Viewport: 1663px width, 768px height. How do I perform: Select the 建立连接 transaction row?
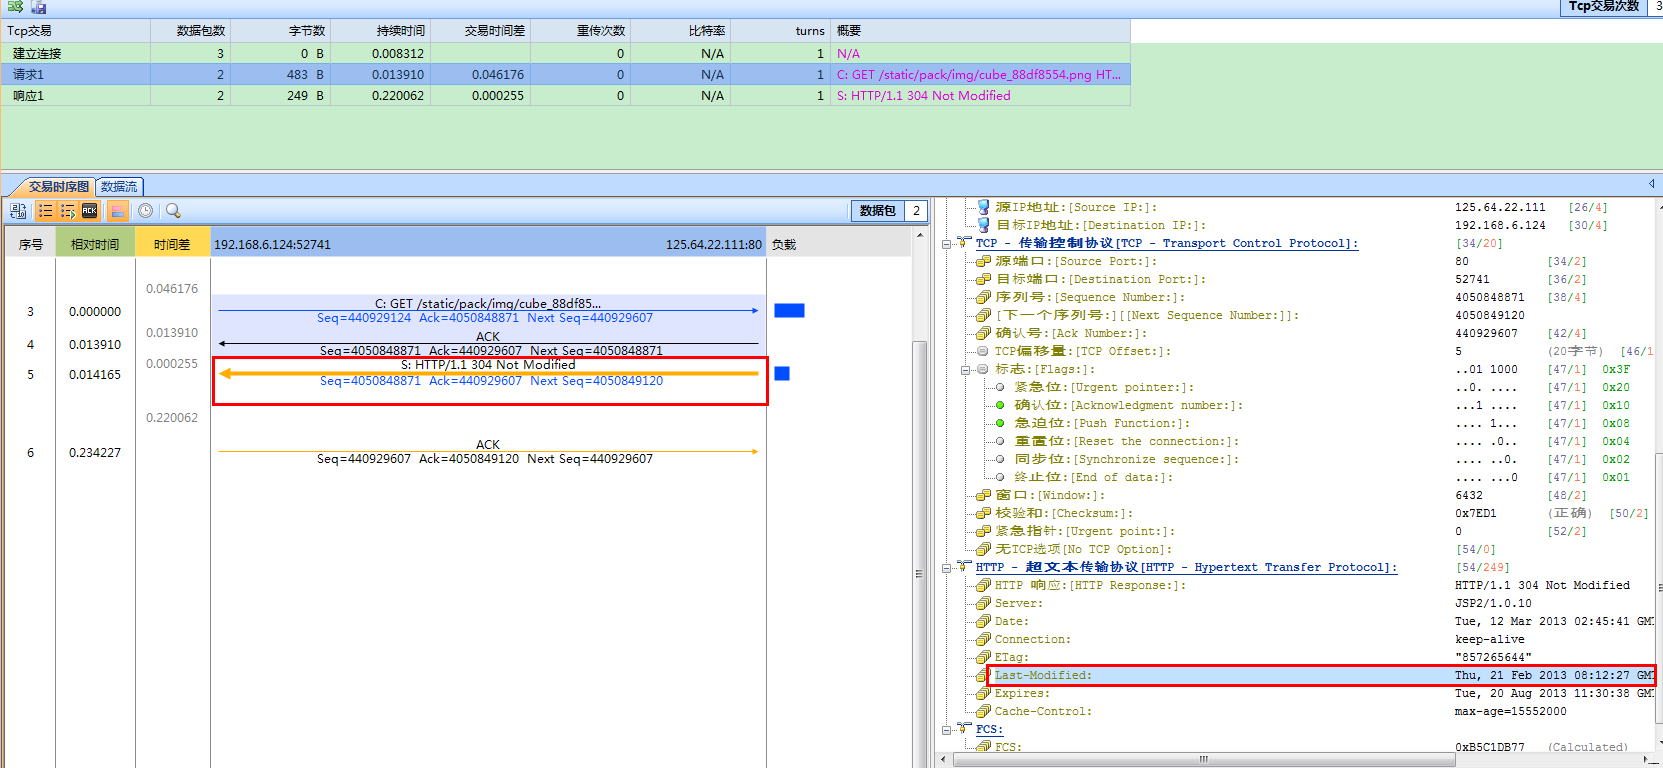(x=566, y=53)
